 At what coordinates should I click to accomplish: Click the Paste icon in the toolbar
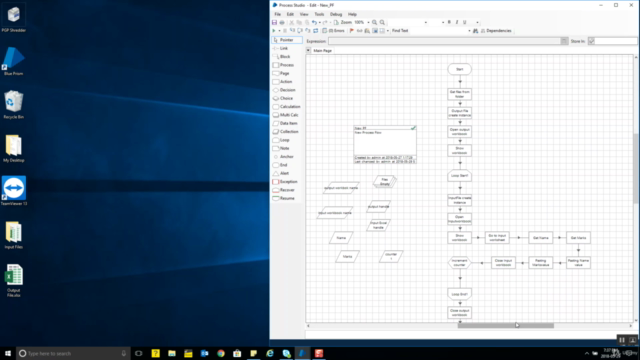(307, 22)
